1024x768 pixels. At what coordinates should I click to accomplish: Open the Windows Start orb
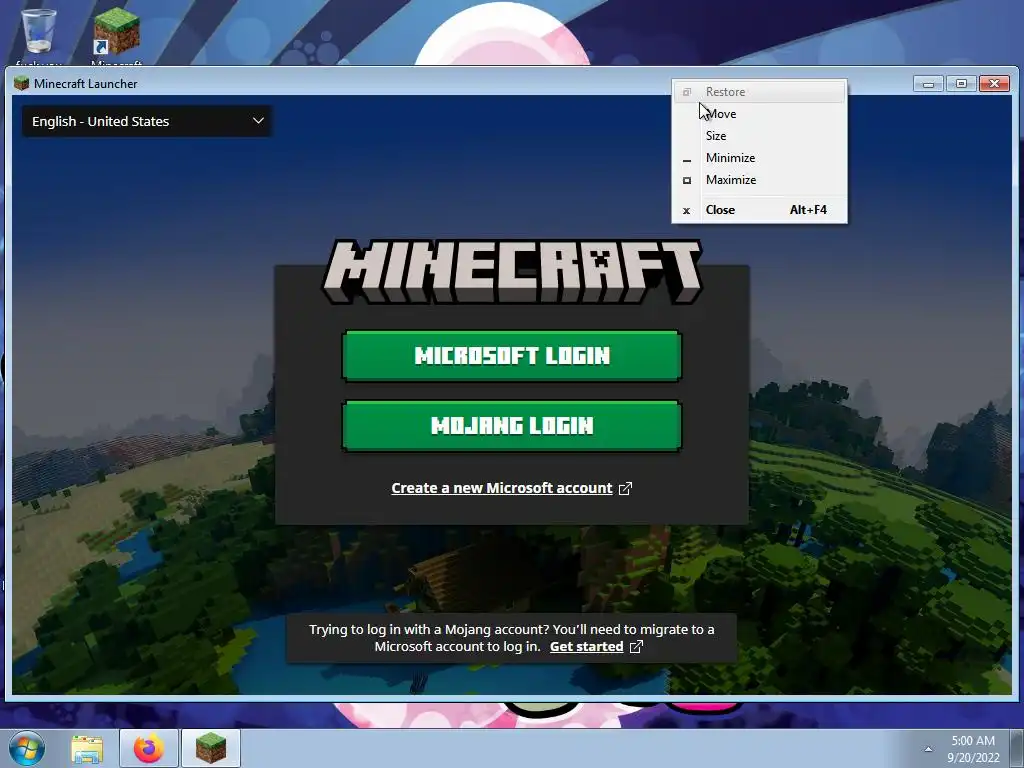point(26,748)
